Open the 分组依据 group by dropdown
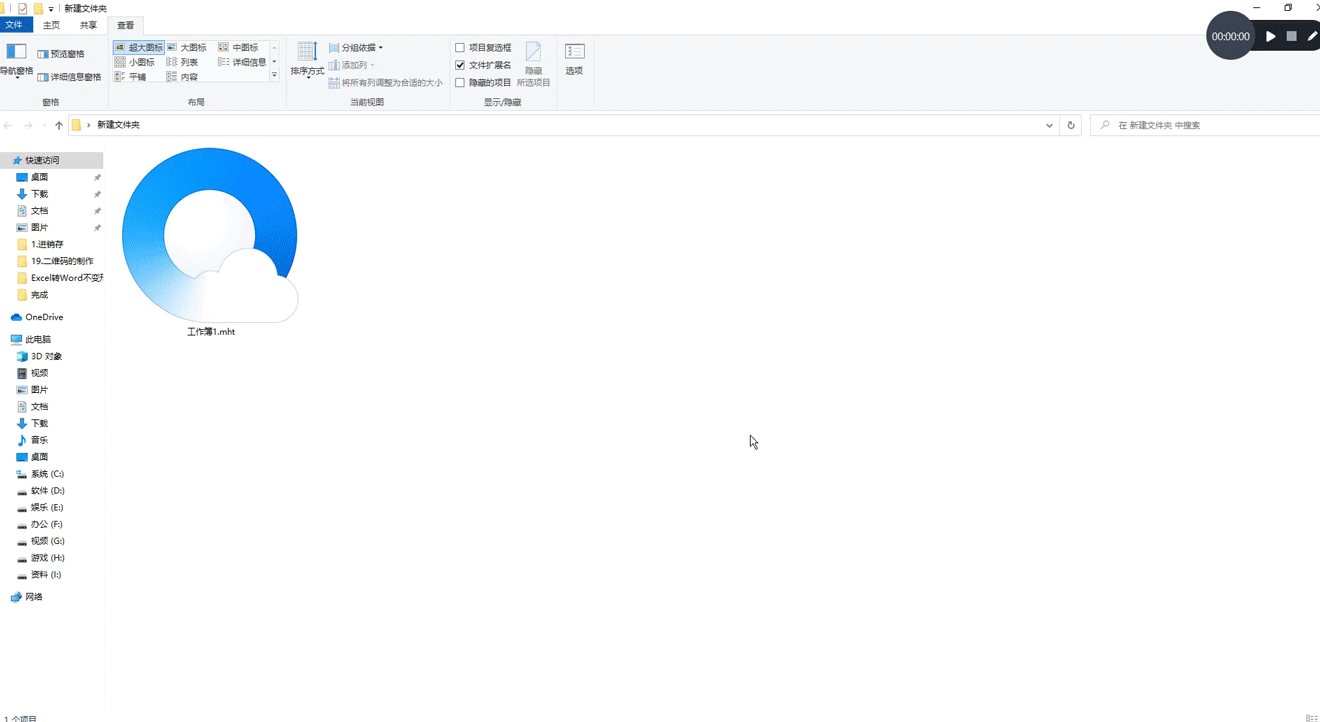This screenshot has height=722, width=1320. click(356, 47)
